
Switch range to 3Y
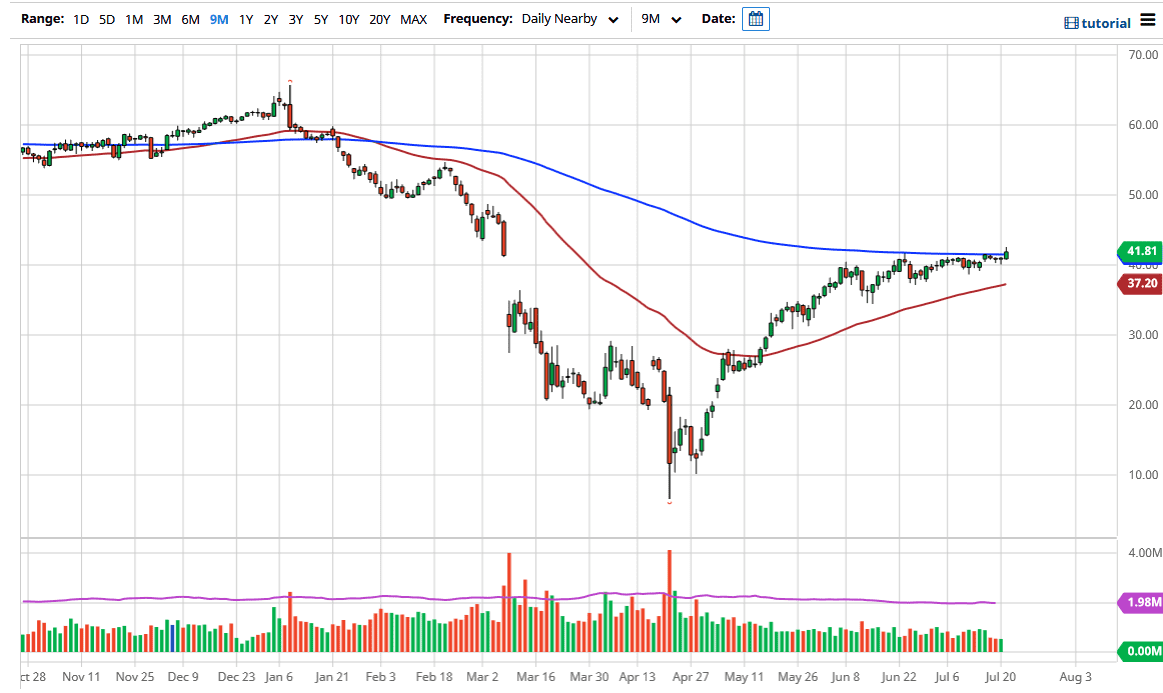(295, 19)
